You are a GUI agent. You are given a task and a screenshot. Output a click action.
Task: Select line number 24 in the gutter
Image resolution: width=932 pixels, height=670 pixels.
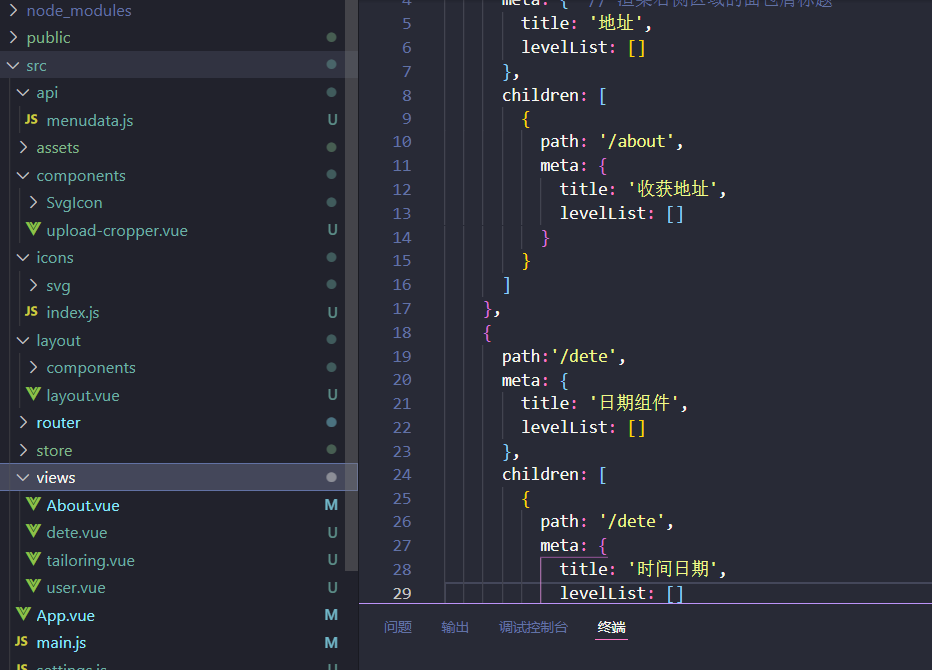(x=402, y=474)
